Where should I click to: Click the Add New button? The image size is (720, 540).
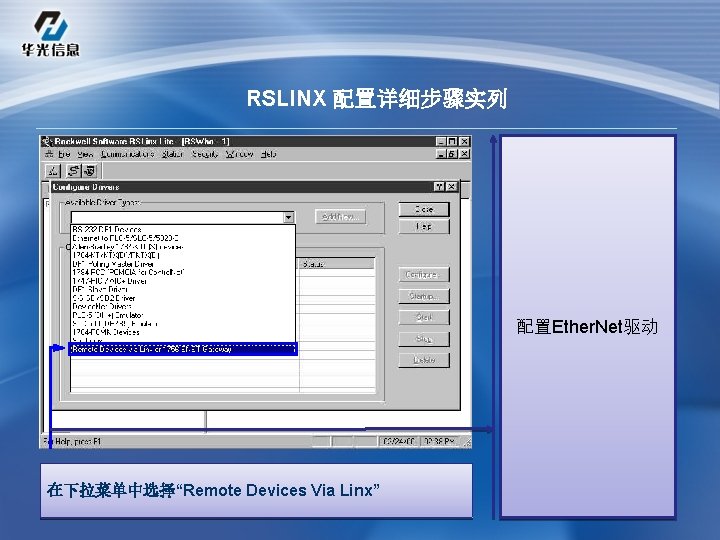coord(340,217)
